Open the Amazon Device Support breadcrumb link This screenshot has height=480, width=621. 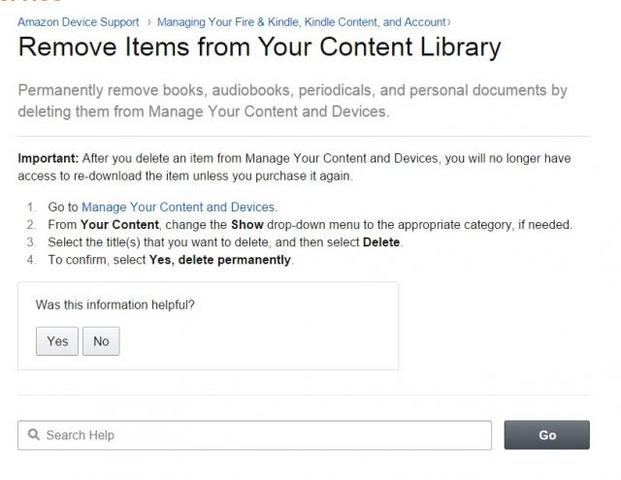(x=78, y=22)
